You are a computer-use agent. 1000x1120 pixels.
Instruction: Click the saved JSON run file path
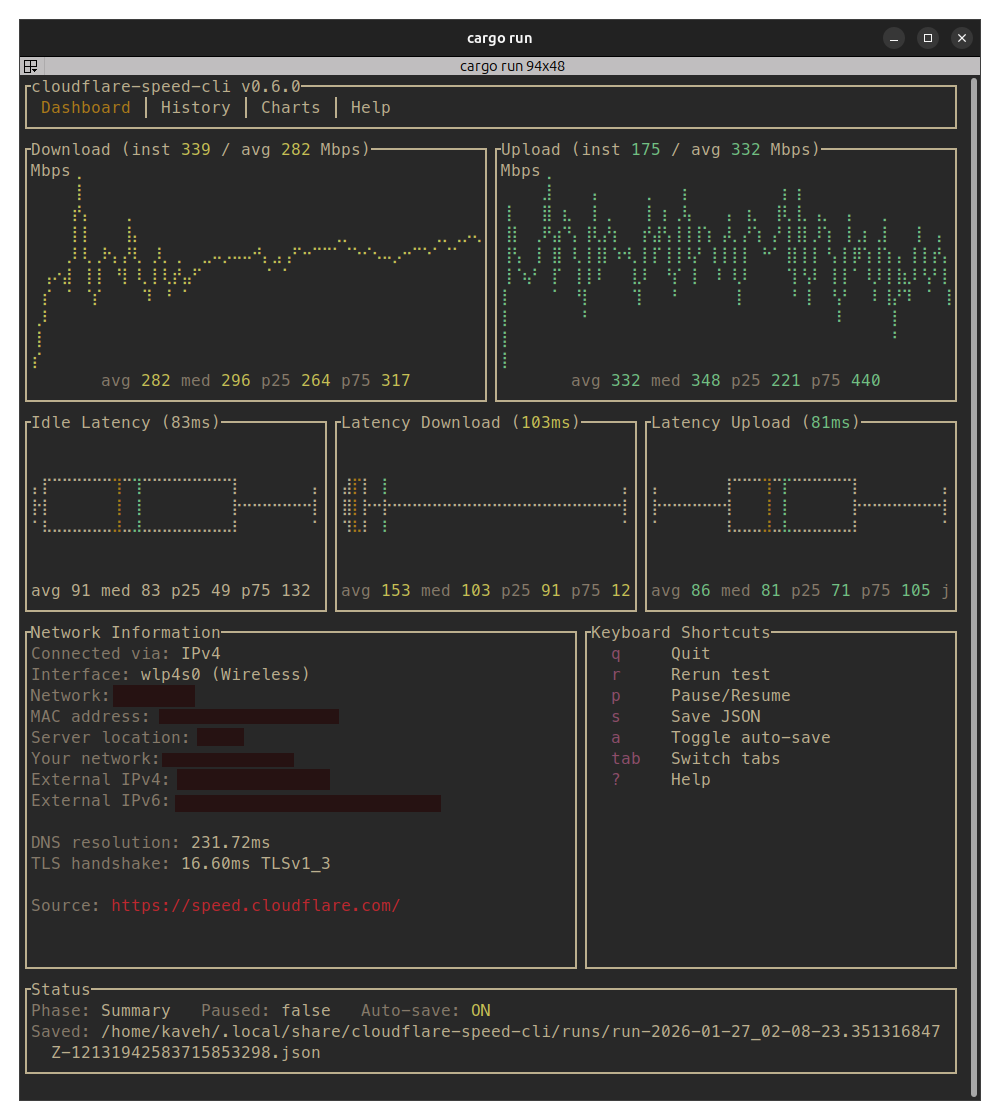click(500, 1031)
